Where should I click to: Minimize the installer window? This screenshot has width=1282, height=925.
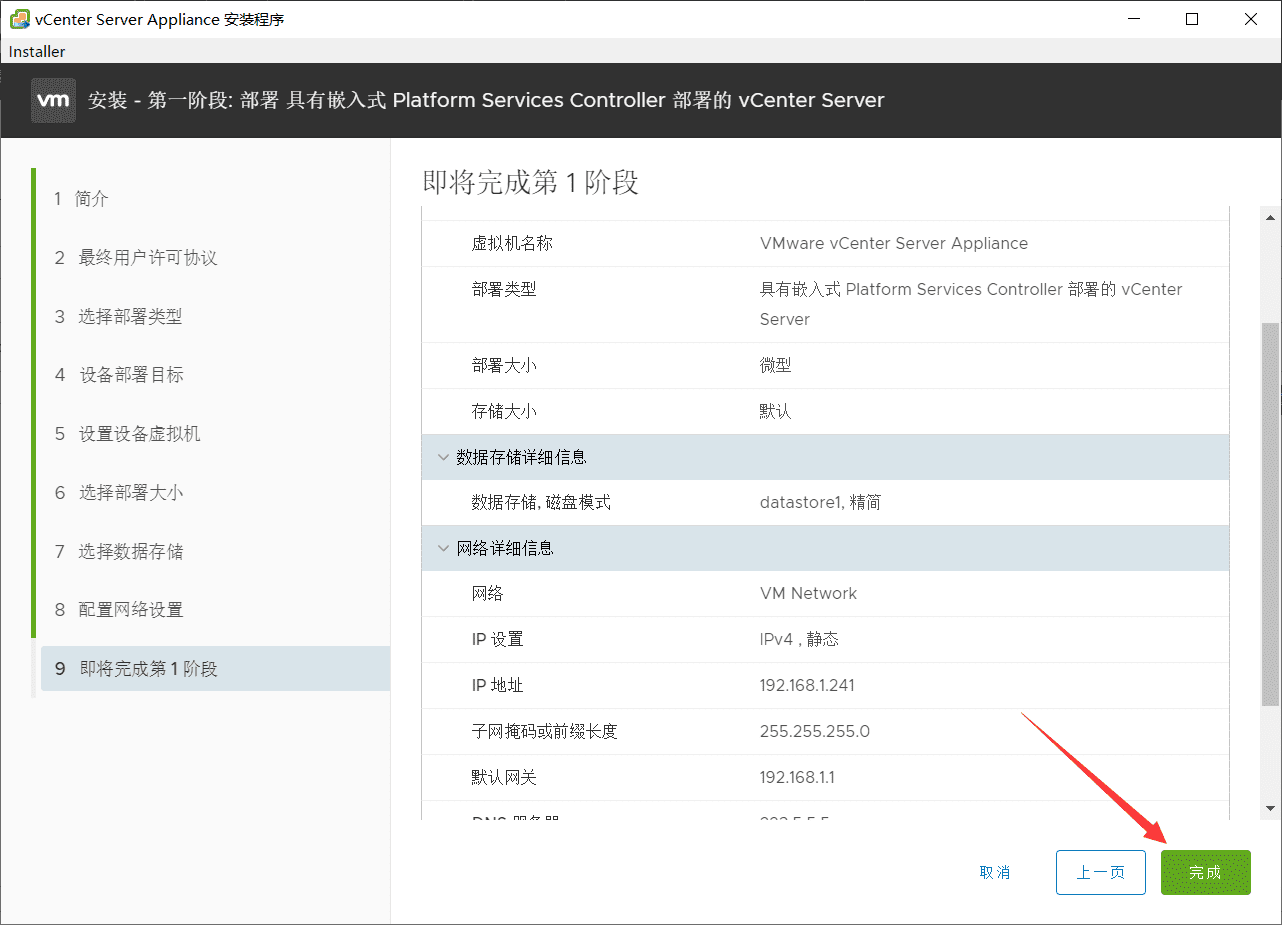(1133, 19)
